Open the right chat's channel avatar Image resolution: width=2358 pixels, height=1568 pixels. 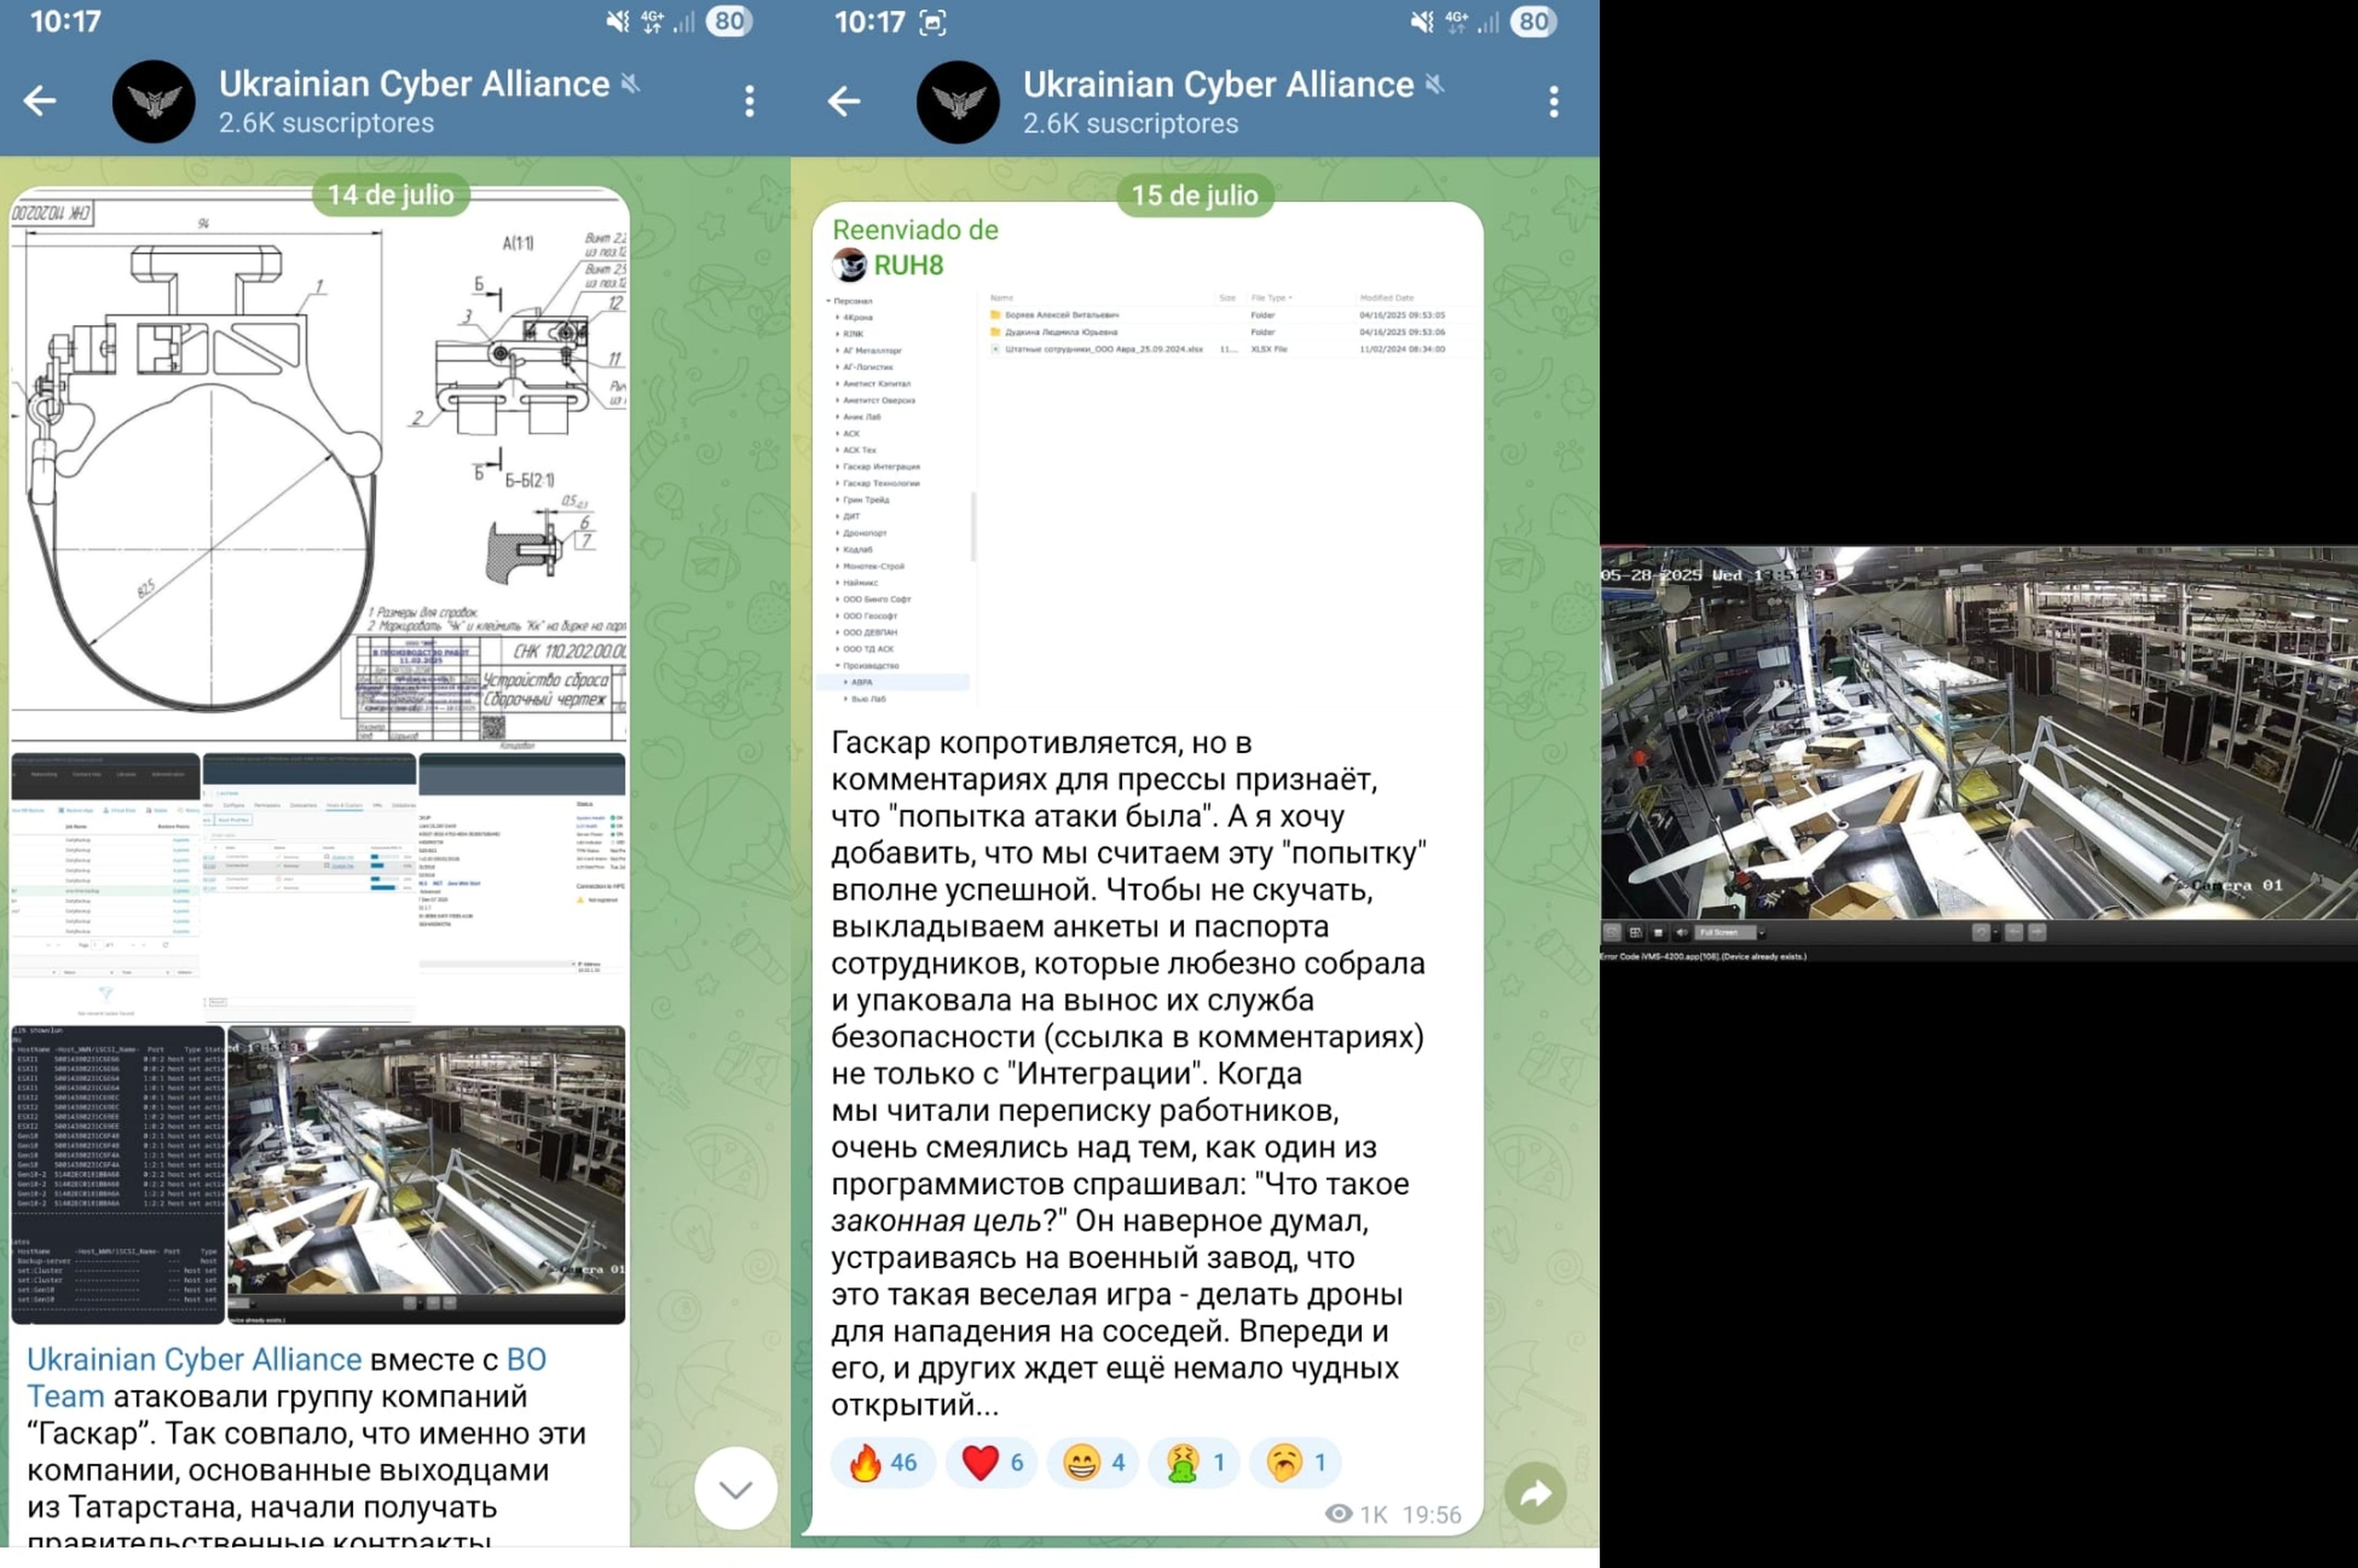tap(958, 102)
